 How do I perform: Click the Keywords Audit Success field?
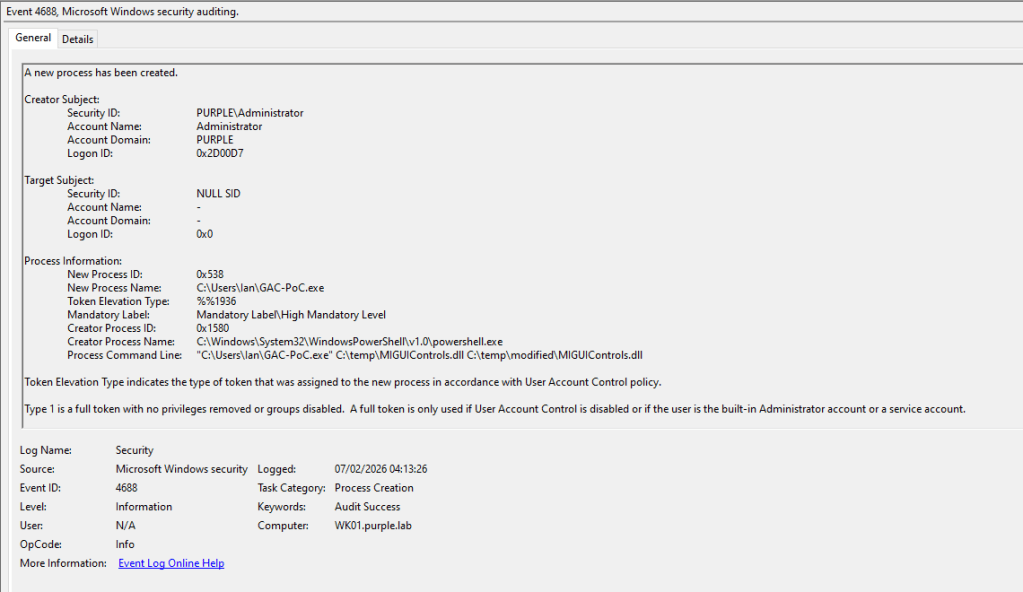pyautogui.click(x=367, y=507)
